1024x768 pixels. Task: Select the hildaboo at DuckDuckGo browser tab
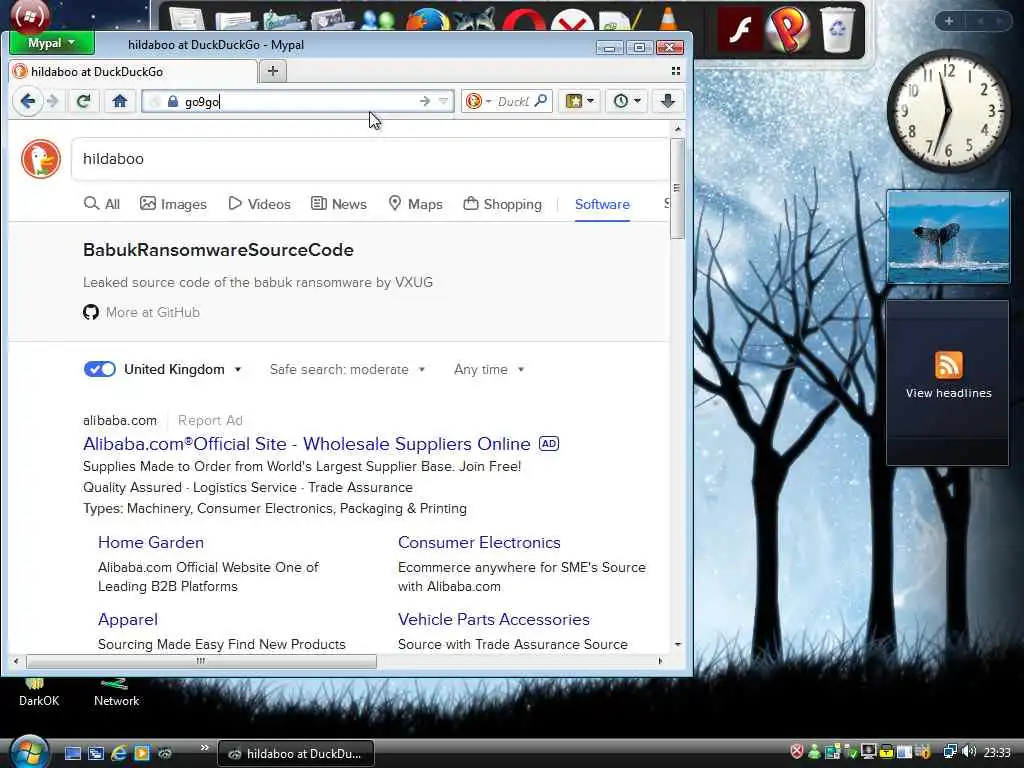point(133,71)
